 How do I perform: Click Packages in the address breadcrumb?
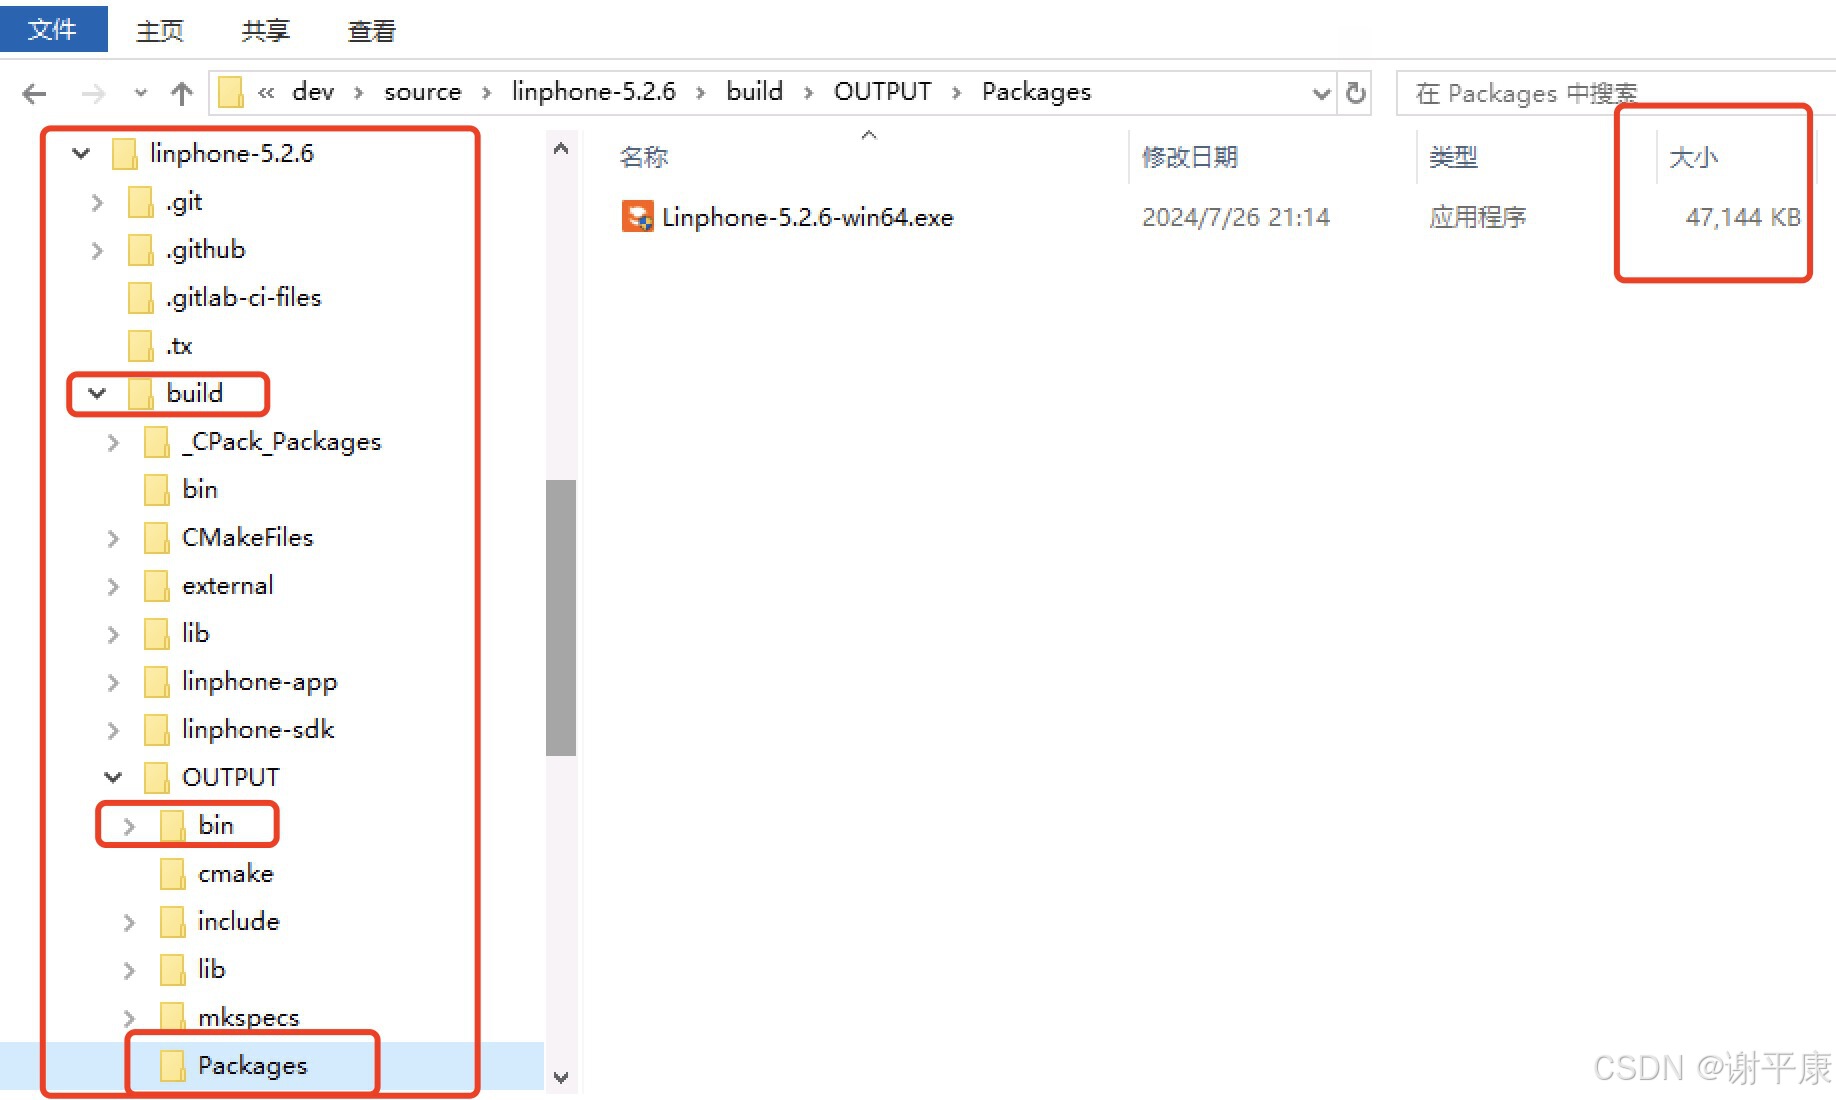1036,92
